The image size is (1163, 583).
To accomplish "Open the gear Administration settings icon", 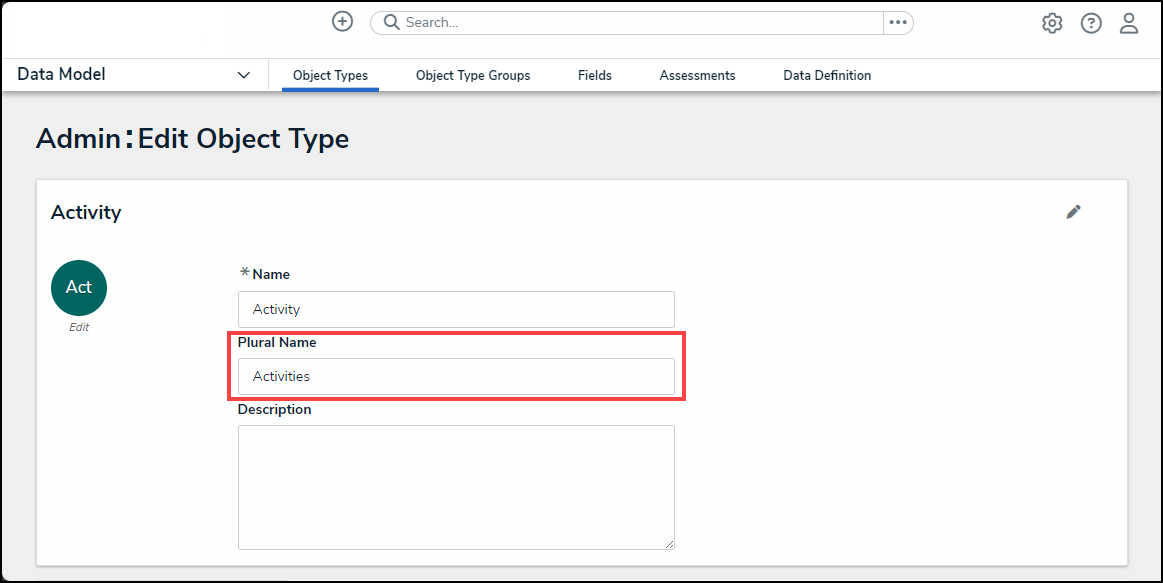I will pos(1052,24).
